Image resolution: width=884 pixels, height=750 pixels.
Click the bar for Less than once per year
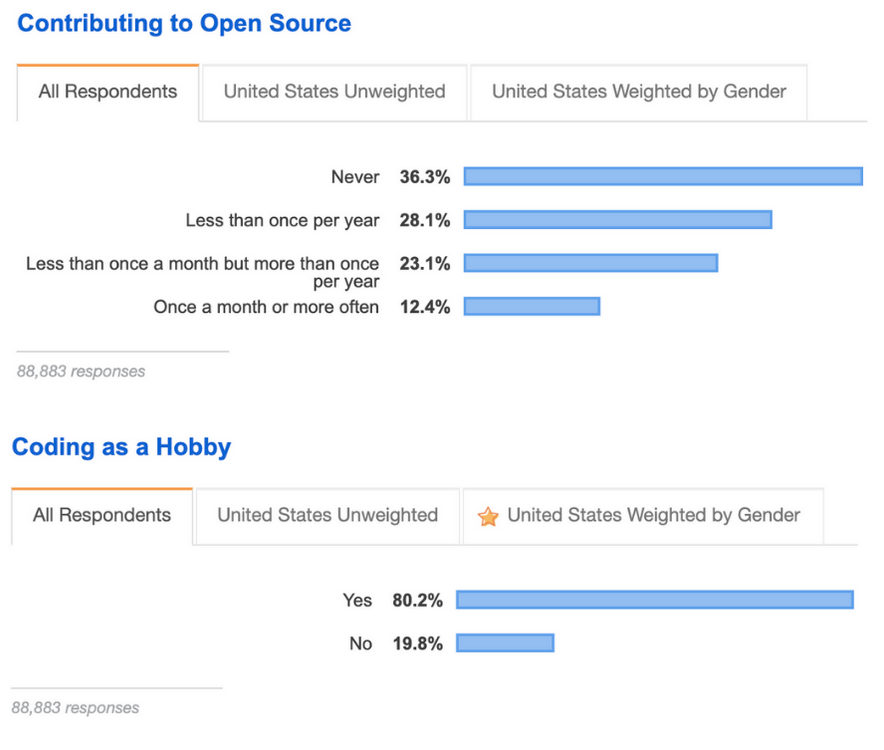pos(620,219)
